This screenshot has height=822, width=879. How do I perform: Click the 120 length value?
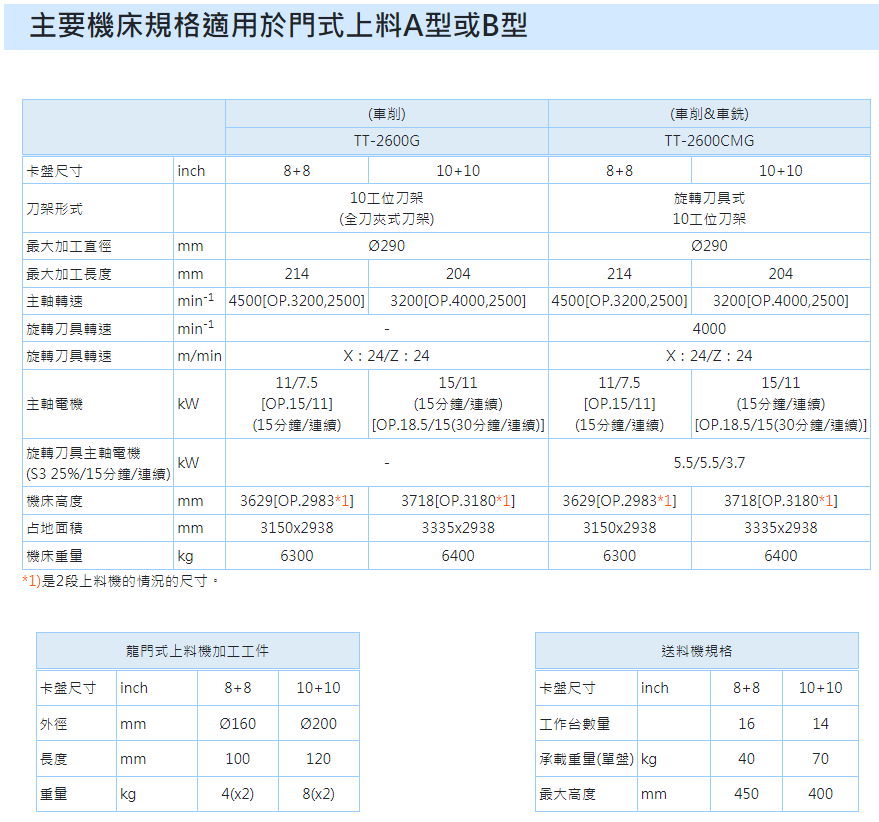(x=318, y=759)
